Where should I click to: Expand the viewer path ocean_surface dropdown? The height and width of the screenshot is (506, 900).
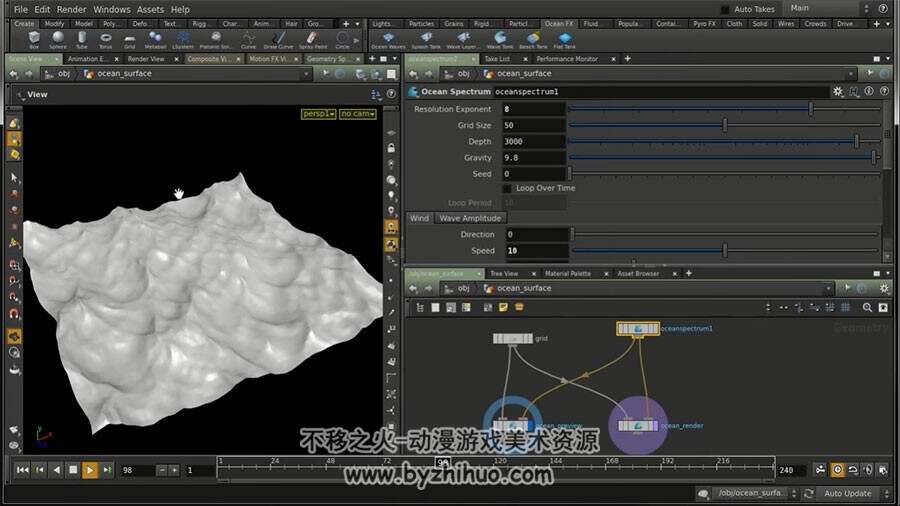(x=306, y=74)
